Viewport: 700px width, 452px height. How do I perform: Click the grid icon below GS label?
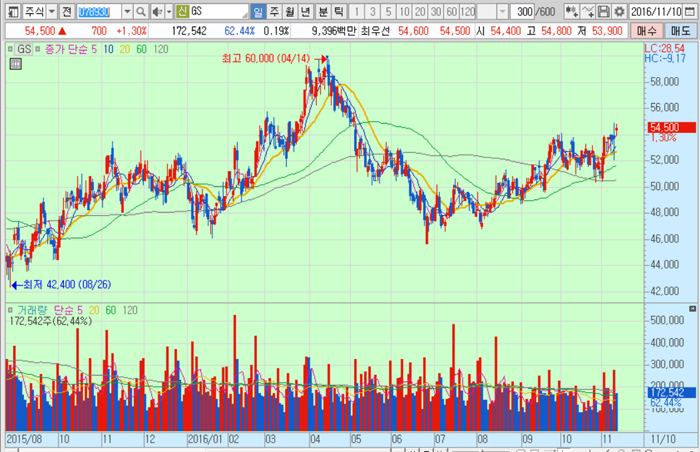[15, 64]
